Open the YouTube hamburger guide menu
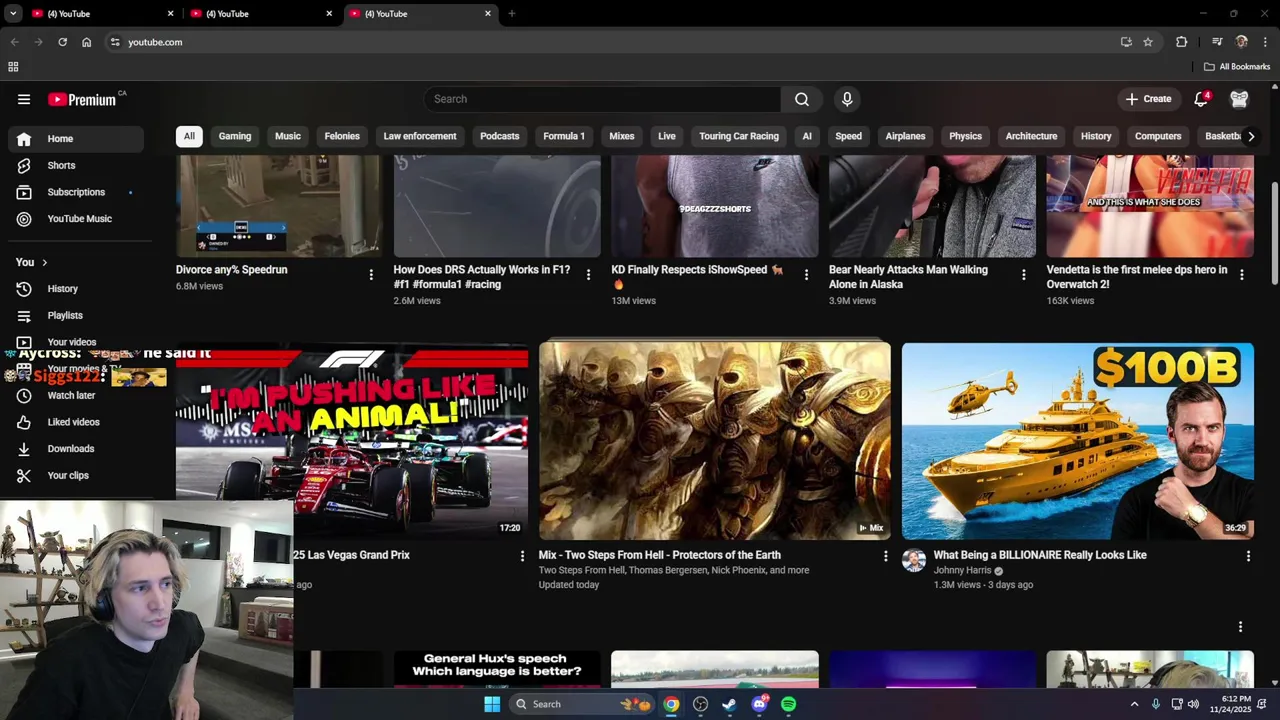The height and width of the screenshot is (720, 1280). click(24, 99)
